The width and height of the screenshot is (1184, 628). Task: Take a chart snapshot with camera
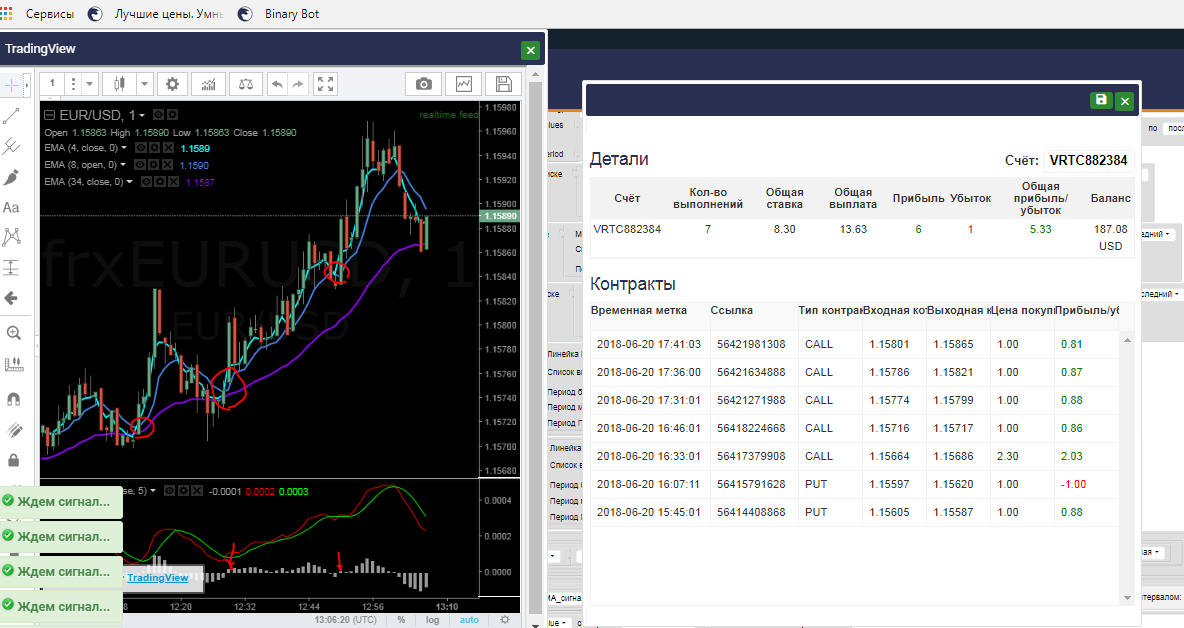pyautogui.click(x=424, y=84)
